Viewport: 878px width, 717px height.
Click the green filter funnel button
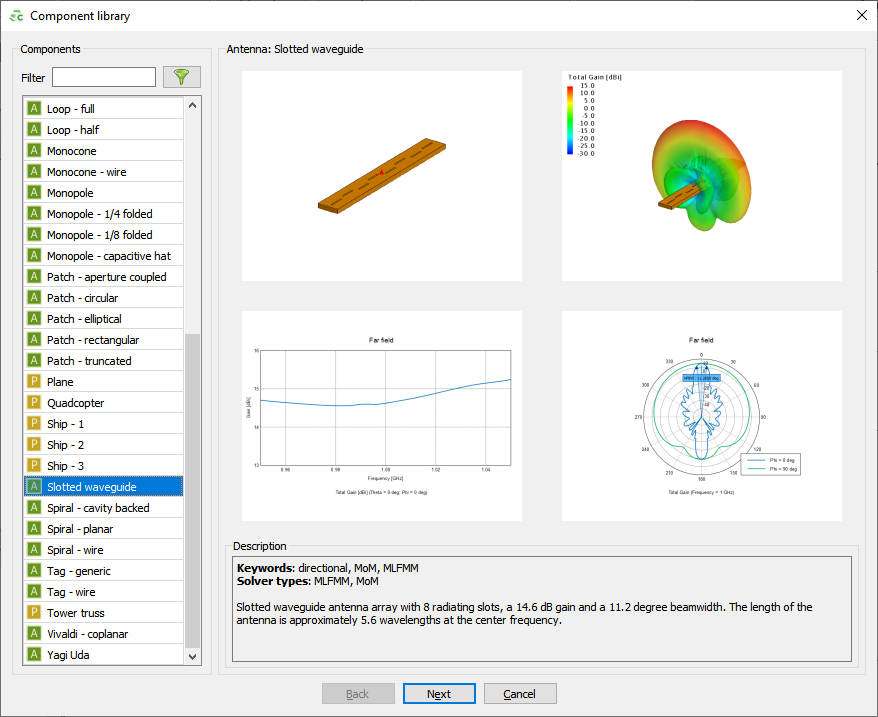[181, 77]
